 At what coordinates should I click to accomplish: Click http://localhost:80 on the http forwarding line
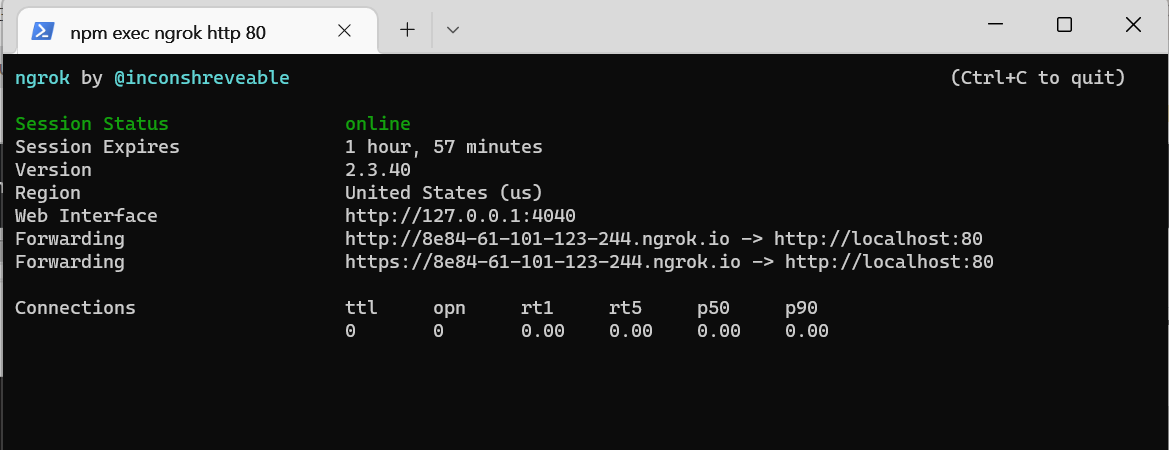[x=878, y=239]
